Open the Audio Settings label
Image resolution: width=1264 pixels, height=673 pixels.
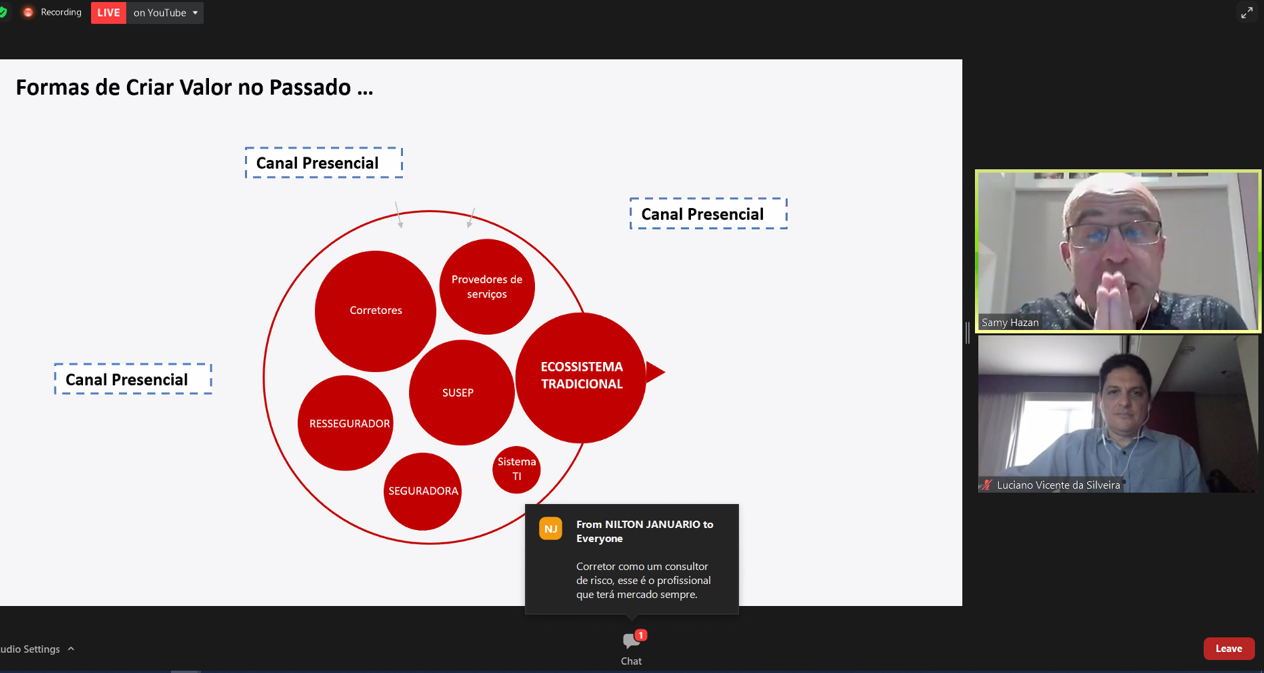(30, 649)
